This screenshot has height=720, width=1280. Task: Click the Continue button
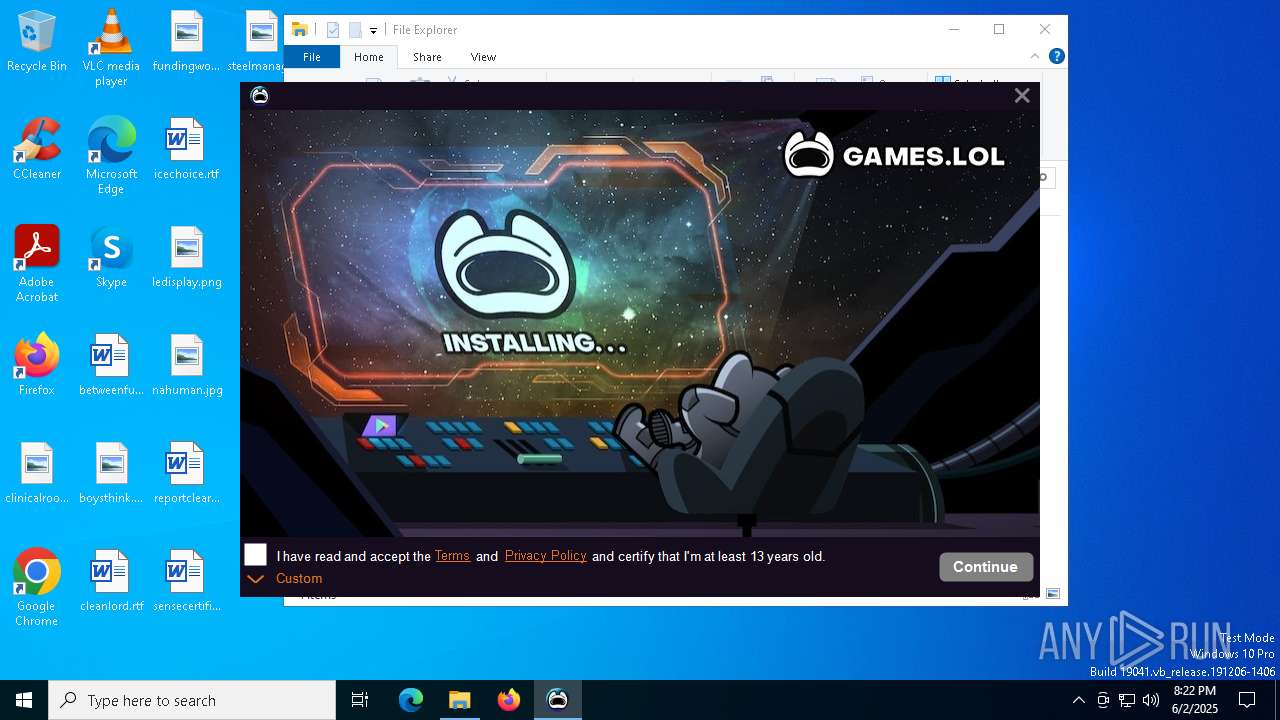point(985,567)
